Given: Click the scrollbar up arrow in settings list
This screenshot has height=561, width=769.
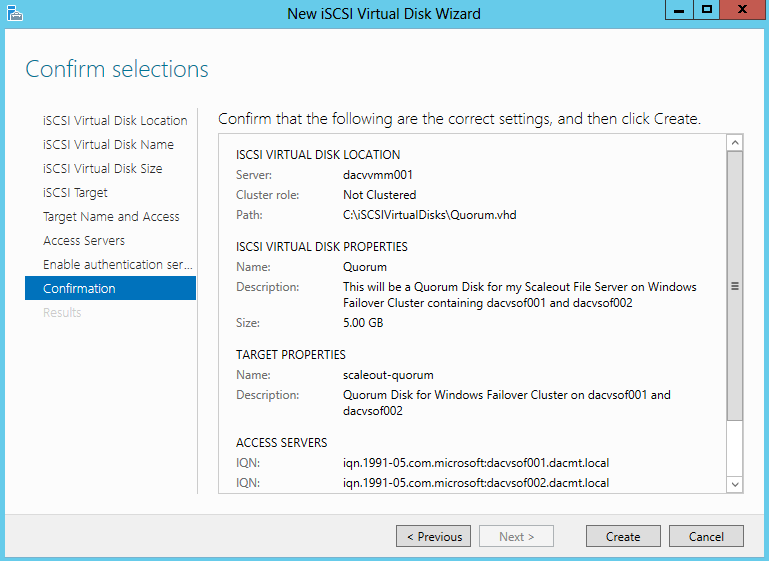Looking at the screenshot, I should click(735, 143).
